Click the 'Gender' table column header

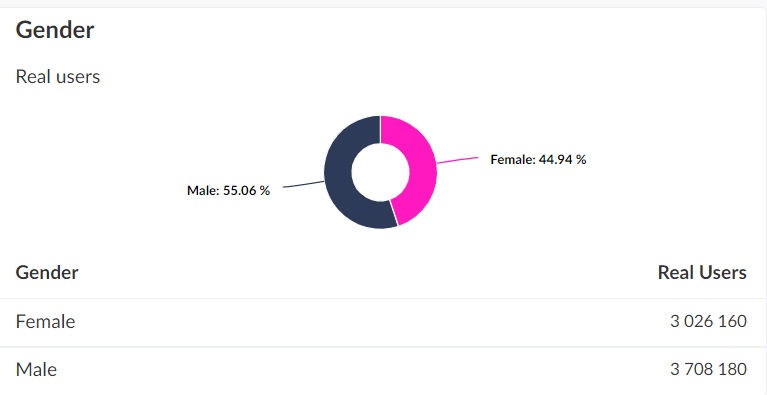(x=47, y=272)
